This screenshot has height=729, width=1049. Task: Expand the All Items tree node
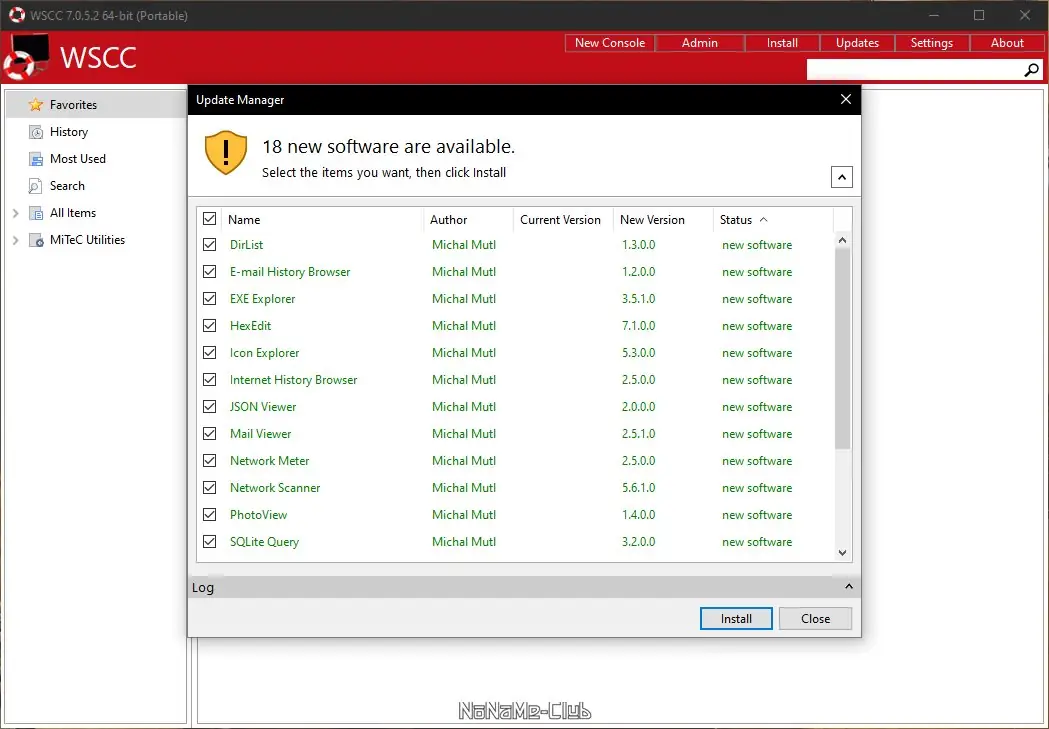[x=15, y=213]
